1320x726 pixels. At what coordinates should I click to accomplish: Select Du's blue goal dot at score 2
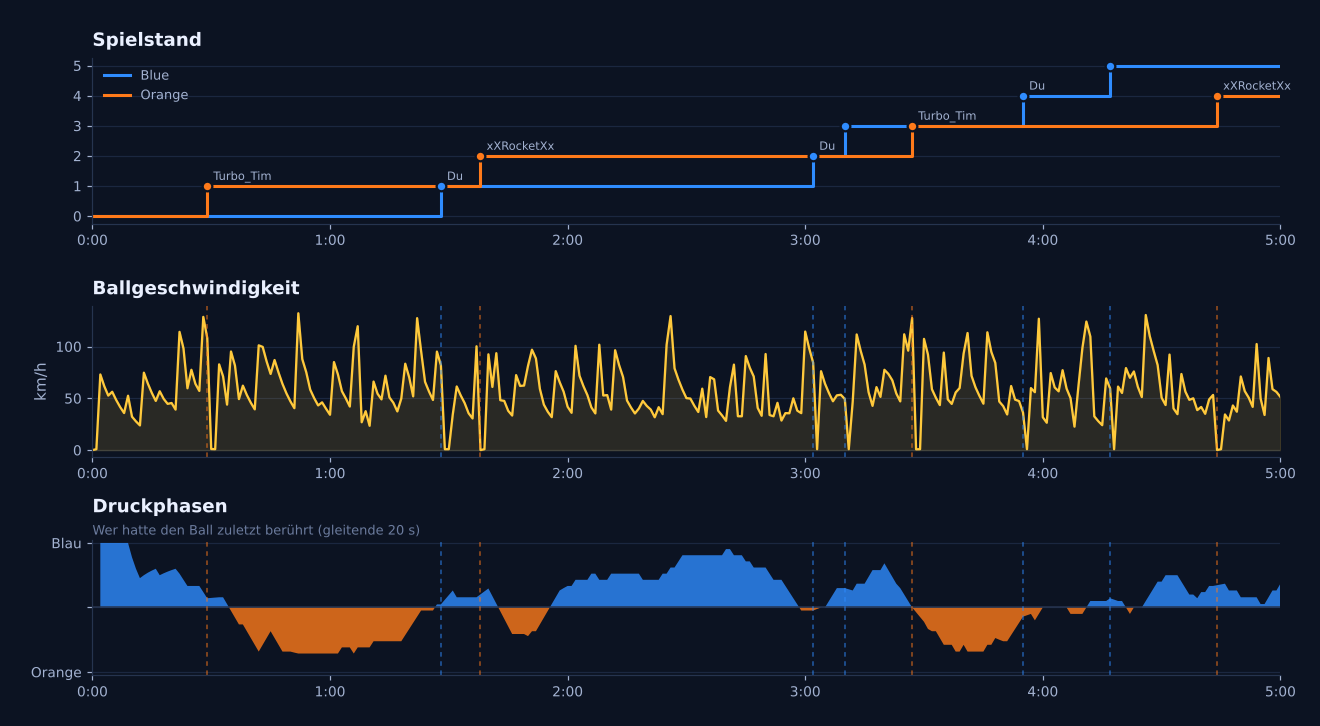[813, 157]
